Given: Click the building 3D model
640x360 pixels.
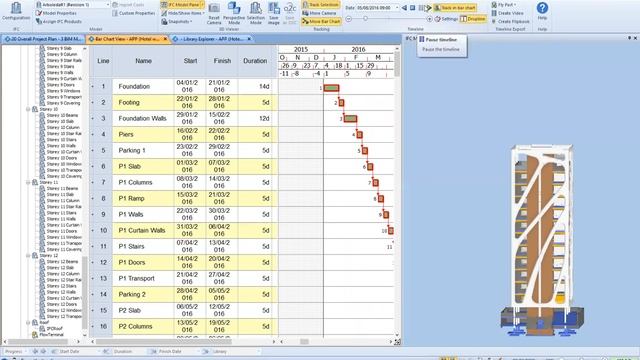Looking at the screenshot, I should pos(542,240).
